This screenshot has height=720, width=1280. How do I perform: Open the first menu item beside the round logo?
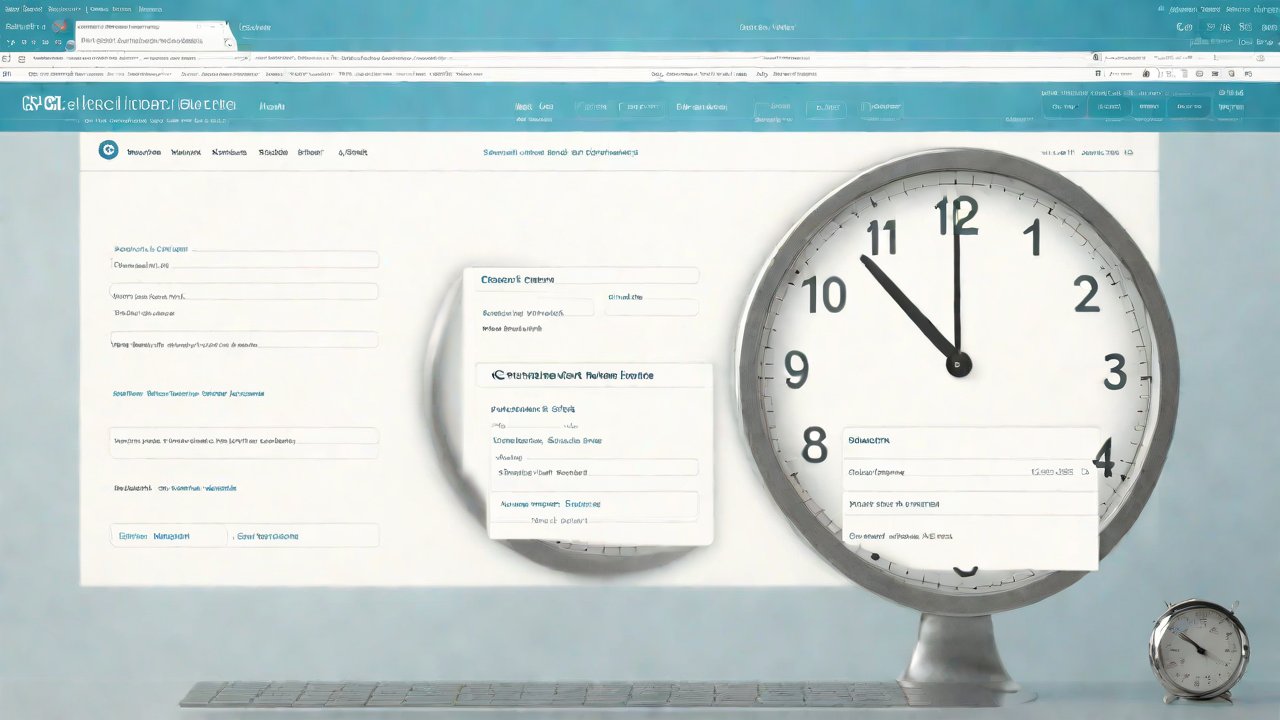point(144,153)
